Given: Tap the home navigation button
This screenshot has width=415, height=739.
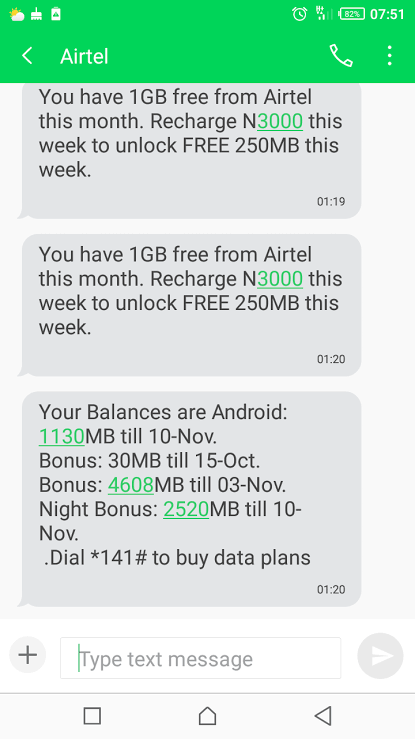Looking at the screenshot, I should pyautogui.click(x=207, y=715).
